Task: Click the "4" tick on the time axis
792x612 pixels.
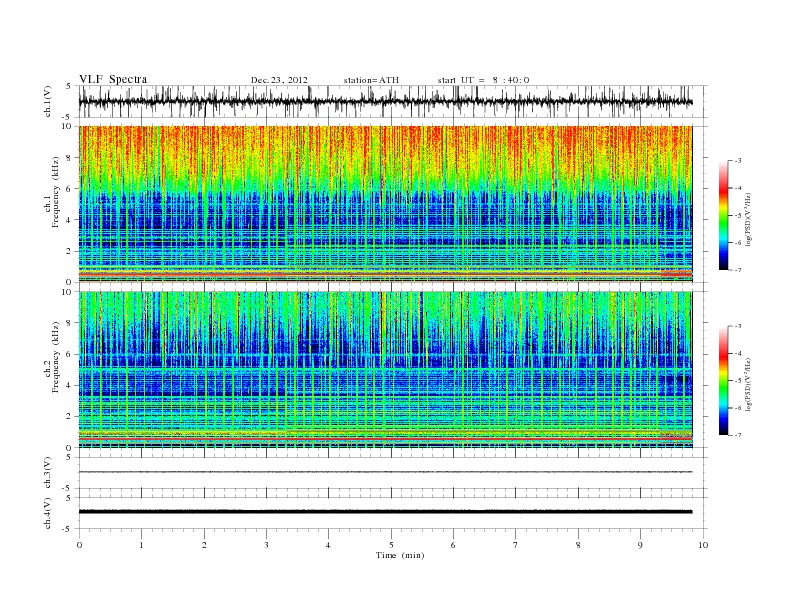Action: click(328, 545)
